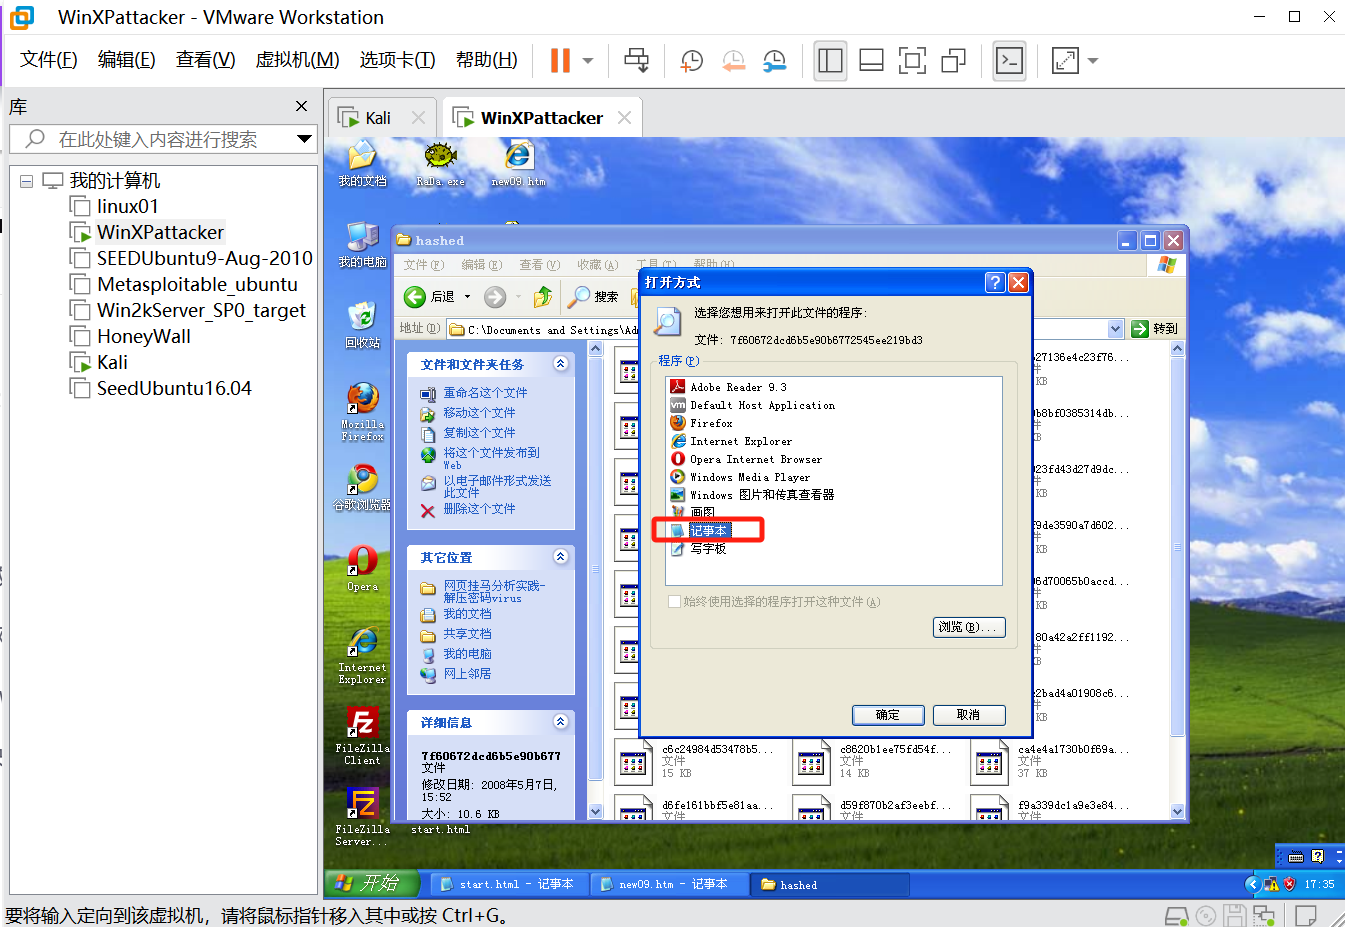Enter full screen mode icon

[912, 60]
